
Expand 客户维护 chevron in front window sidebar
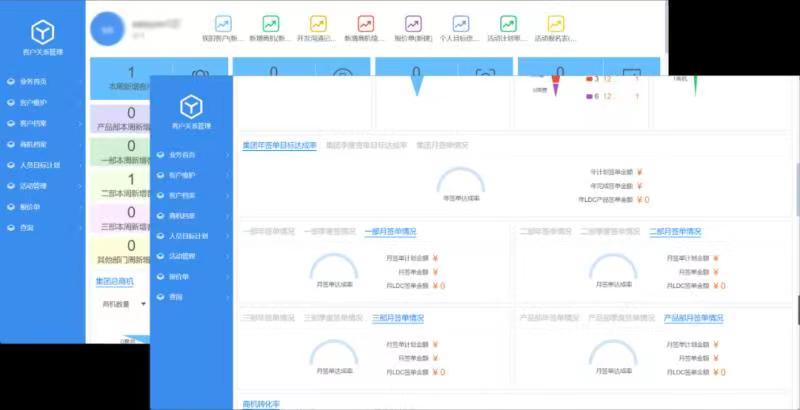coord(228,175)
